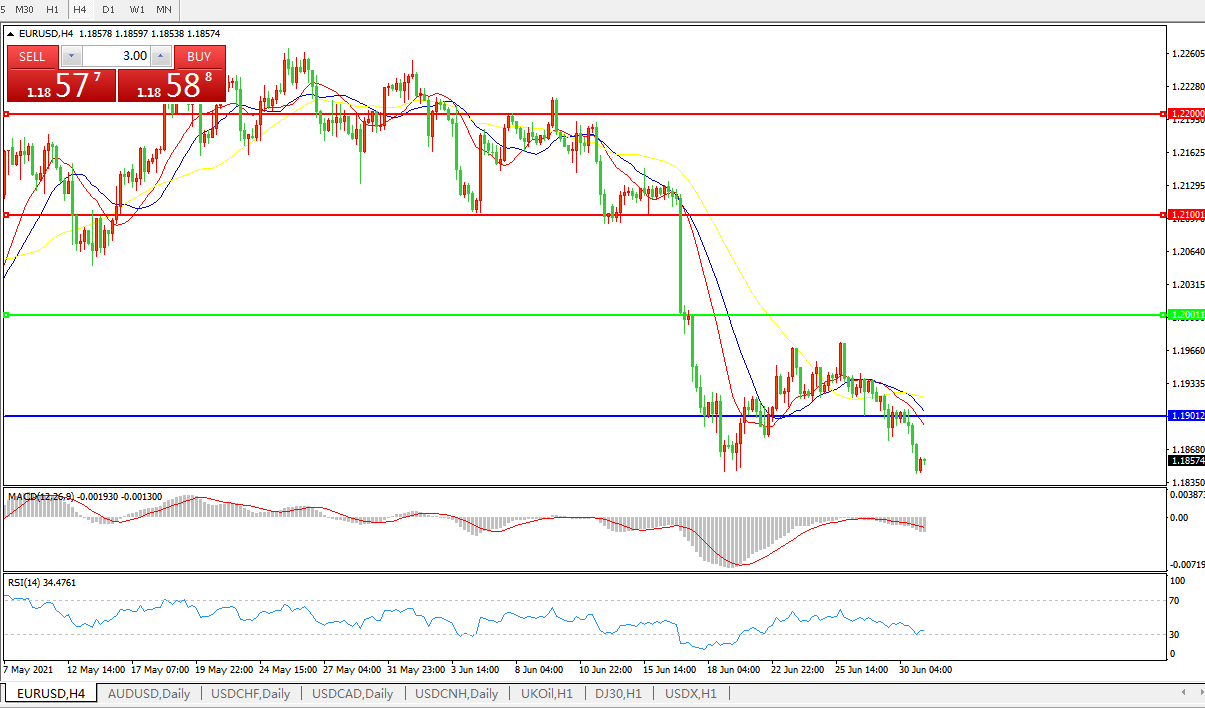Screen dimensions: 1205x708
Task: Click the BUY button in trade panel
Action: [199, 56]
